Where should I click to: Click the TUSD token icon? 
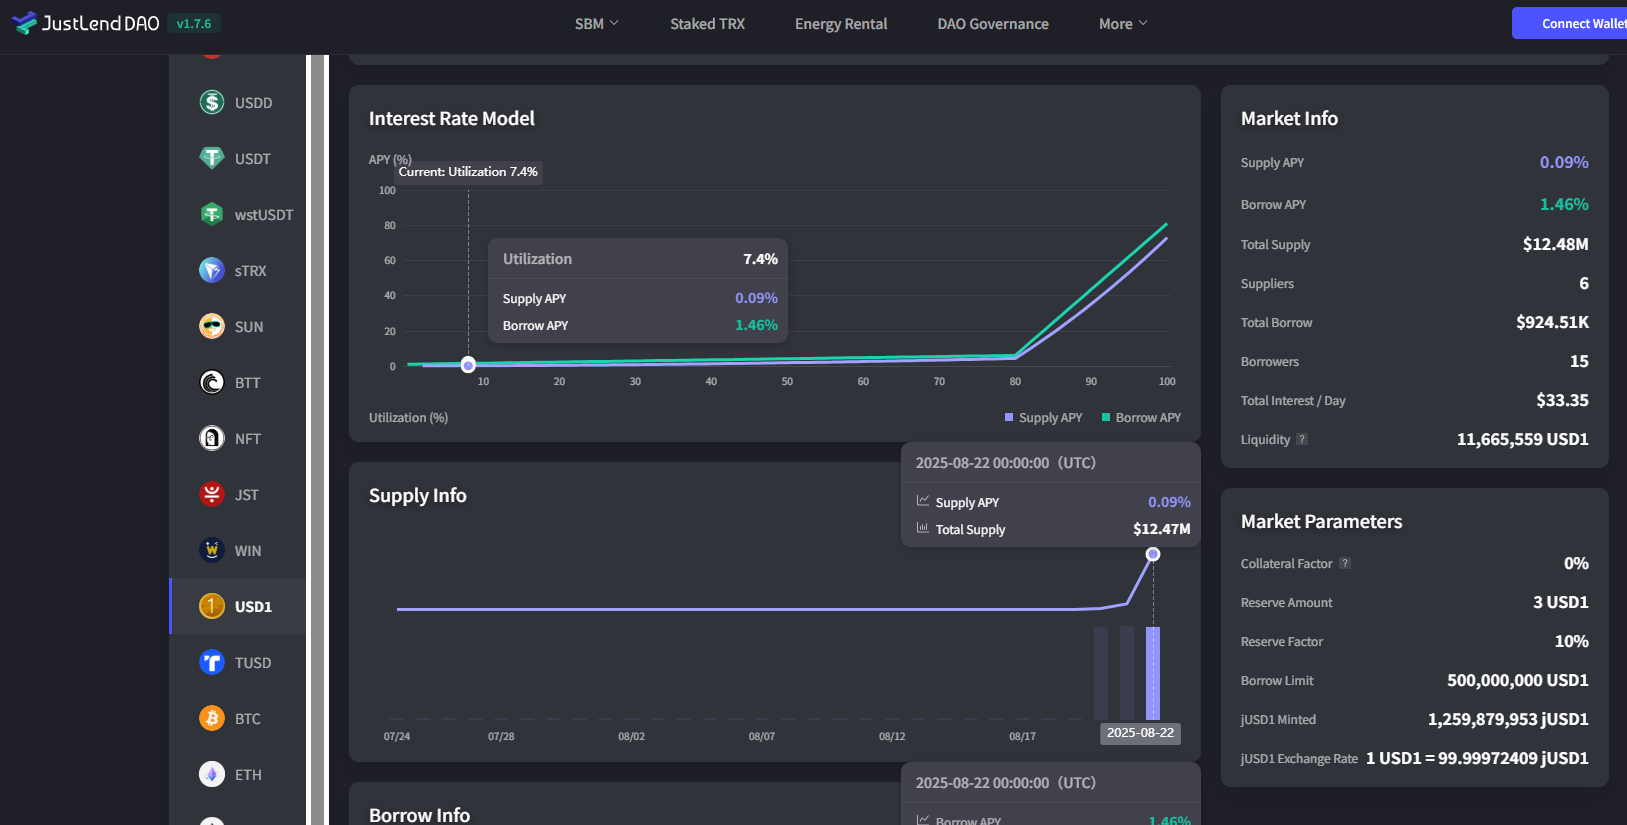[212, 662]
